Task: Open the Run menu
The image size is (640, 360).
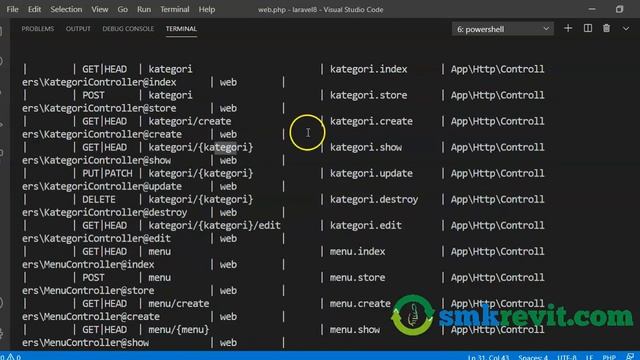Action: coord(144,9)
